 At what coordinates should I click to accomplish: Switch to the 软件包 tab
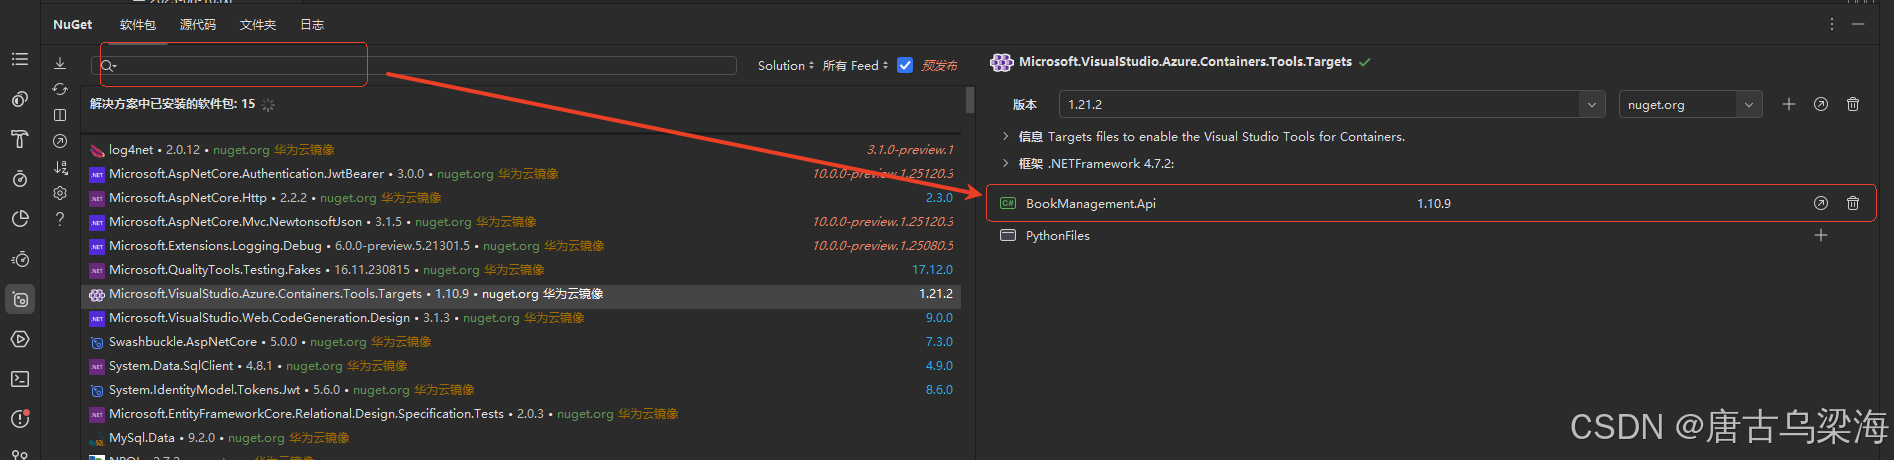pos(138,24)
